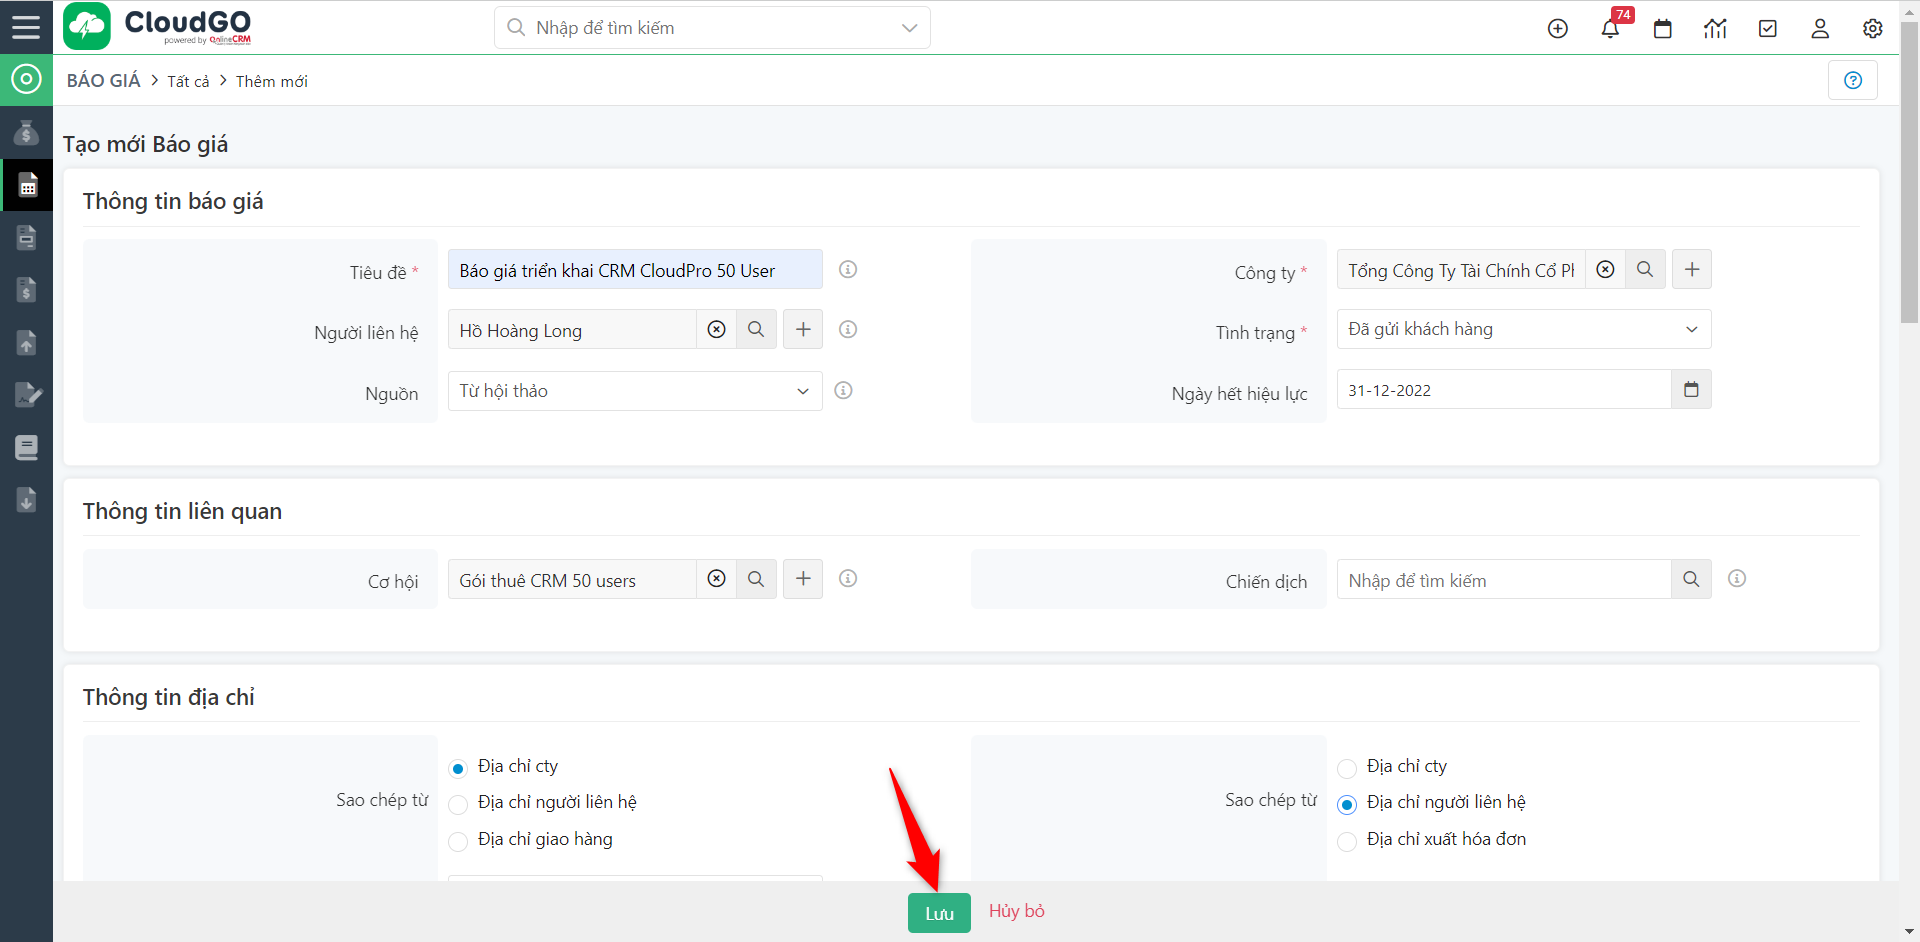Go to Tất cả breadcrumb
1920x942 pixels.
coord(188,82)
